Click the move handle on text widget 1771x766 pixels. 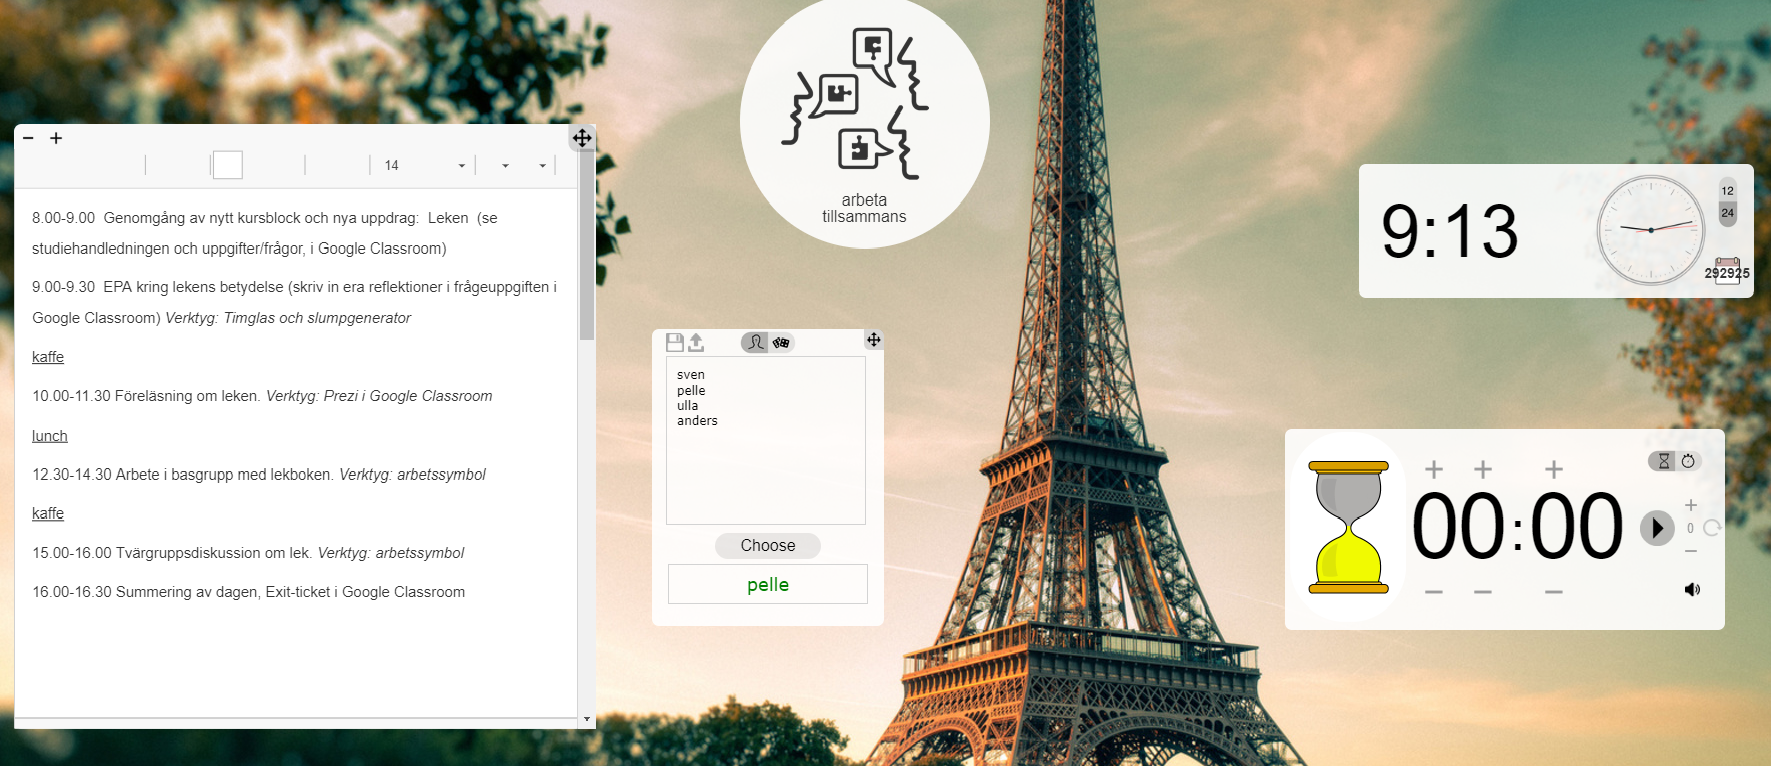tap(582, 138)
